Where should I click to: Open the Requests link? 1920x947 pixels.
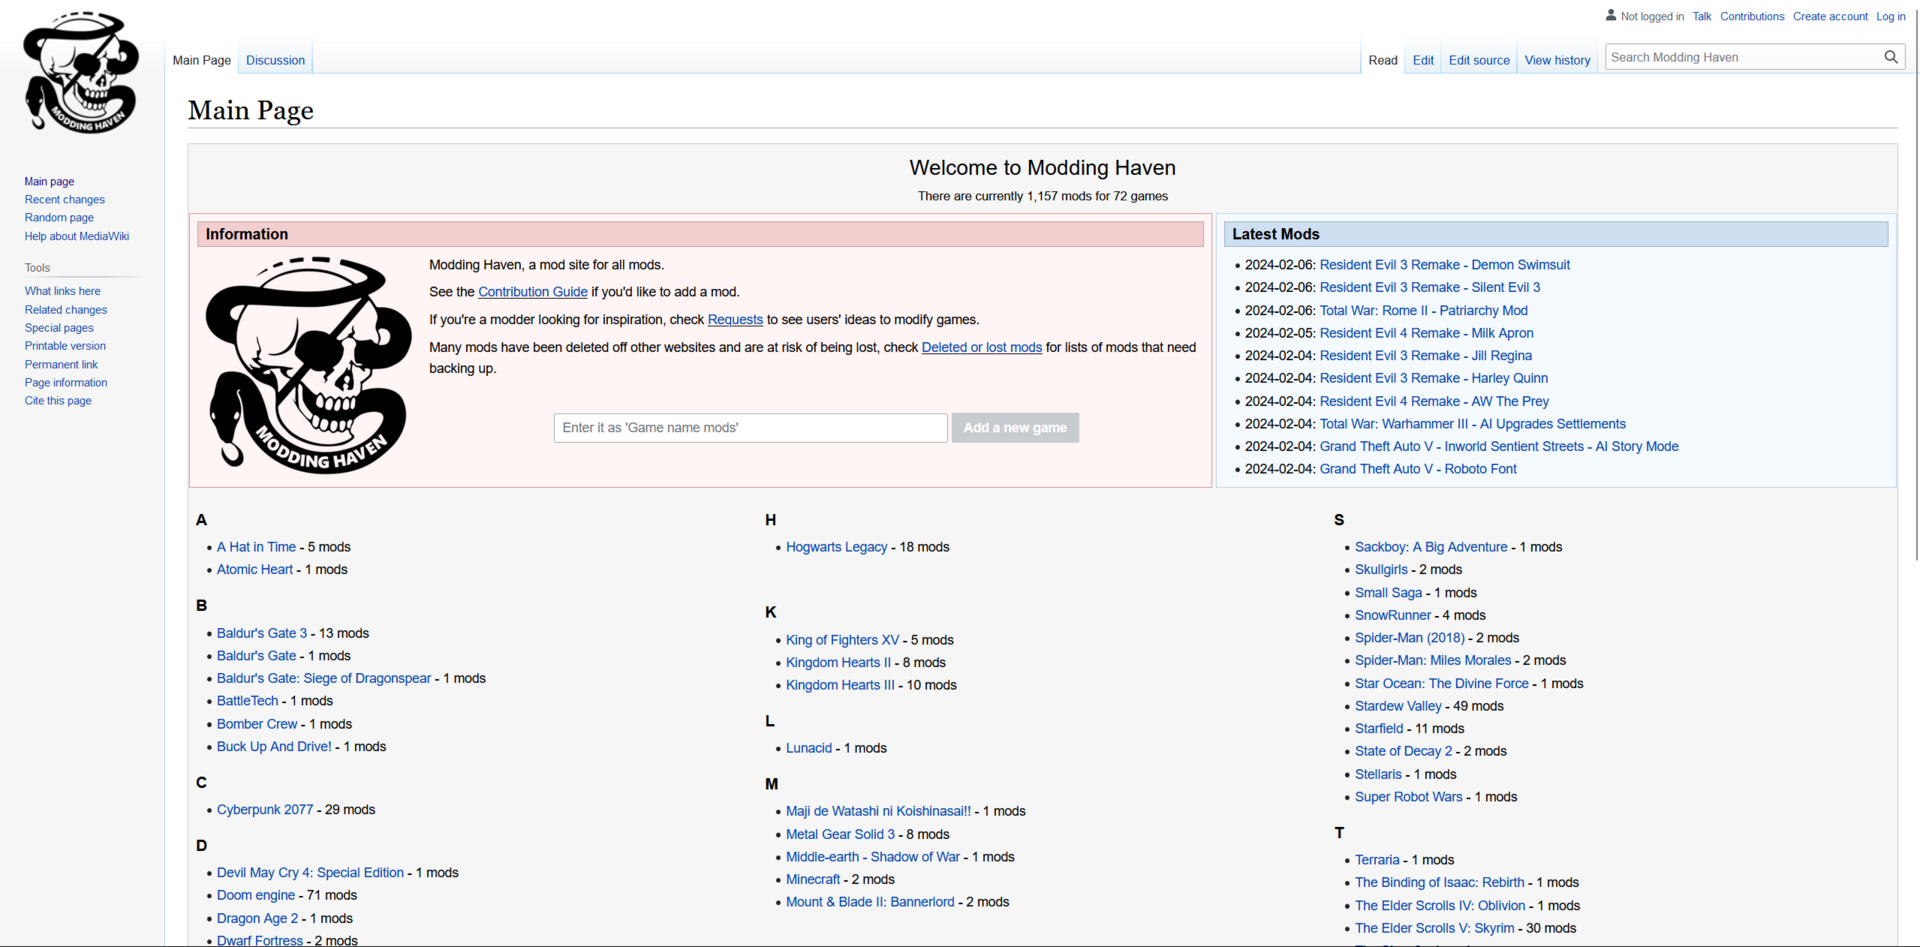click(735, 320)
